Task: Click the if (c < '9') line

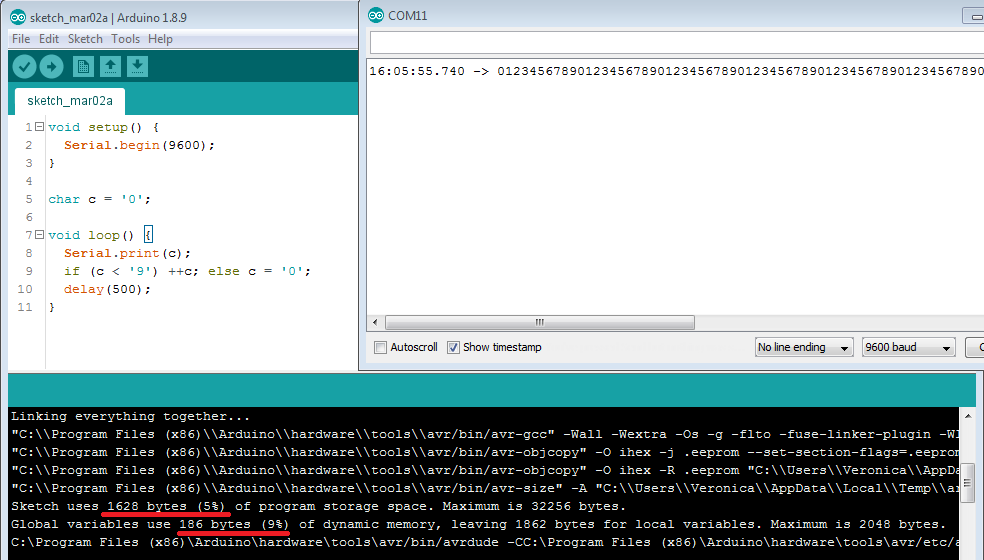Action: (187, 271)
